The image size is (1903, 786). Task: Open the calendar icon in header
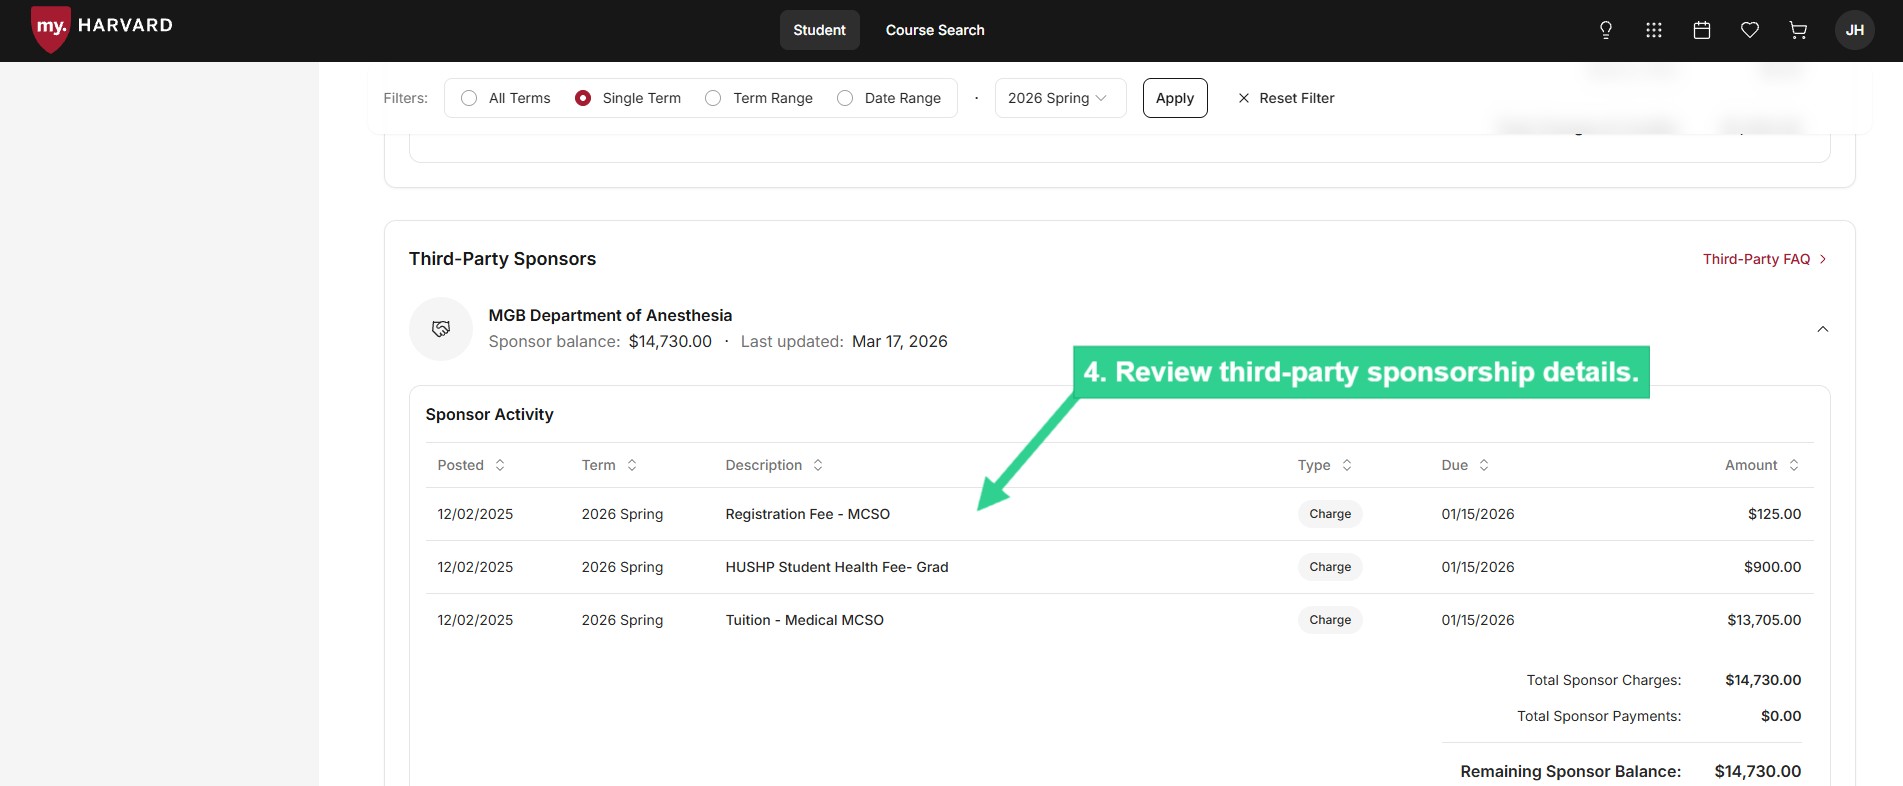point(1702,30)
